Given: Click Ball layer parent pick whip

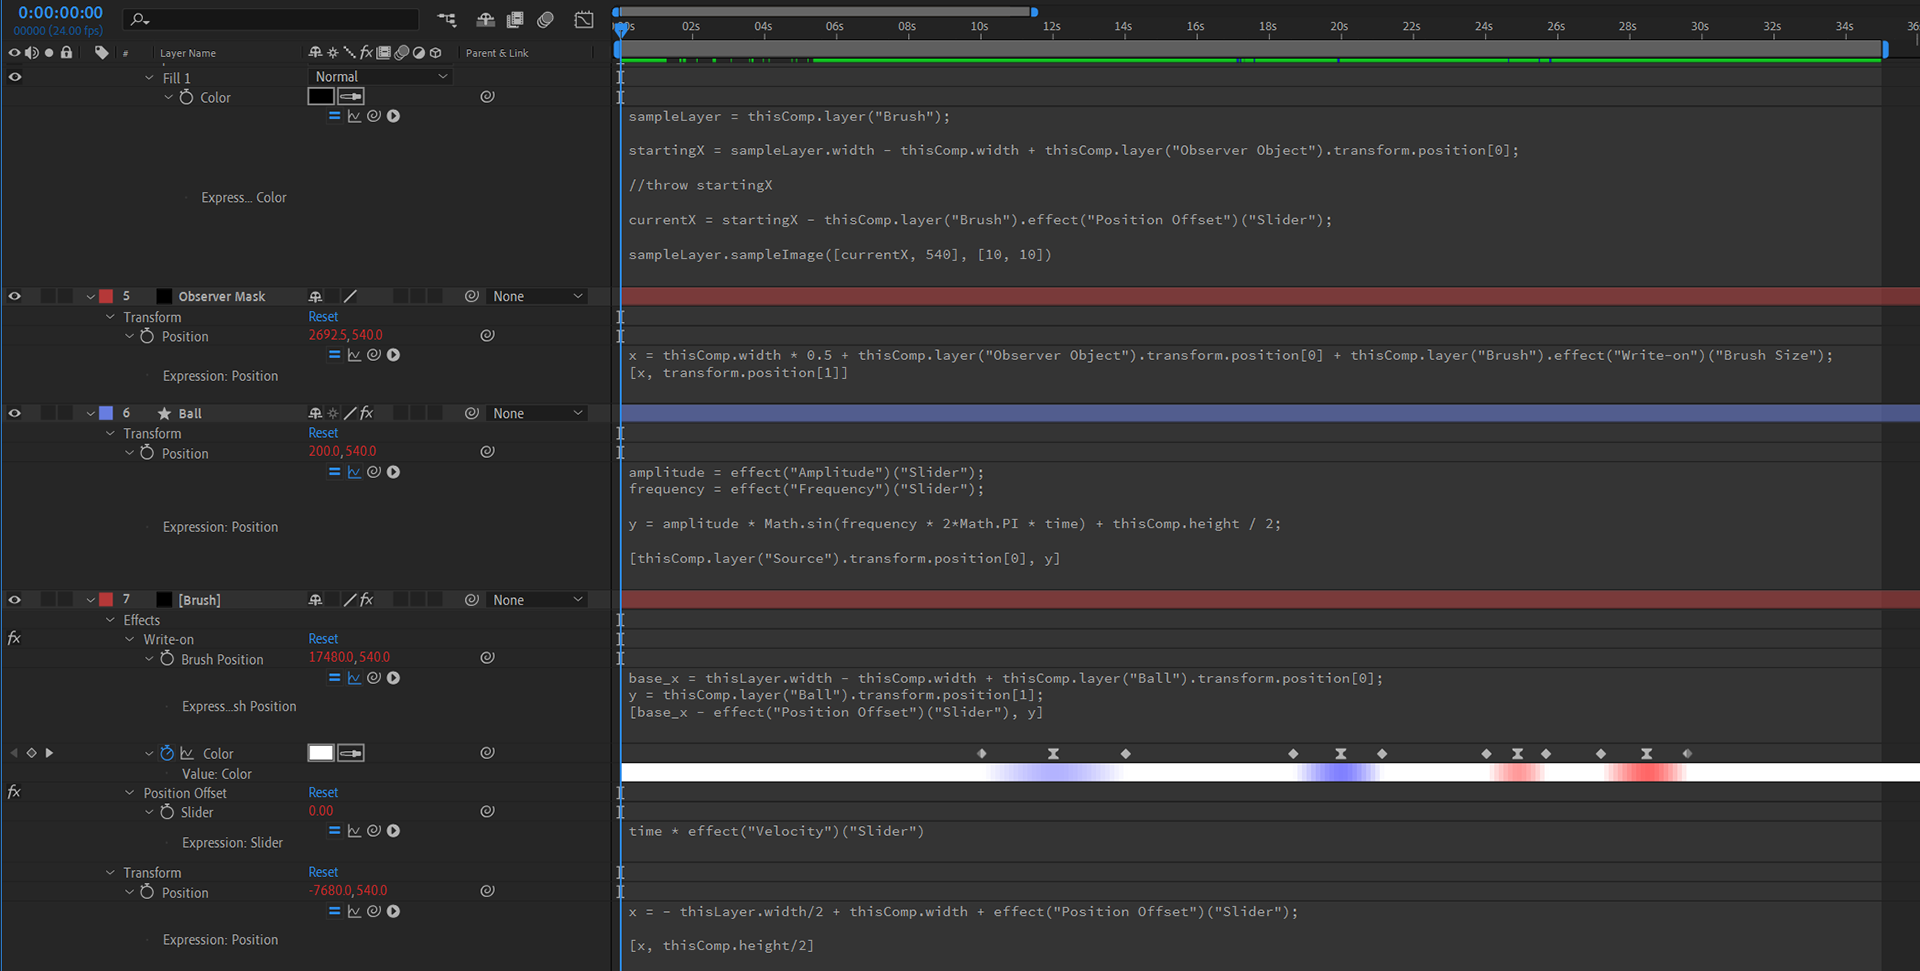Looking at the screenshot, I should click(471, 413).
